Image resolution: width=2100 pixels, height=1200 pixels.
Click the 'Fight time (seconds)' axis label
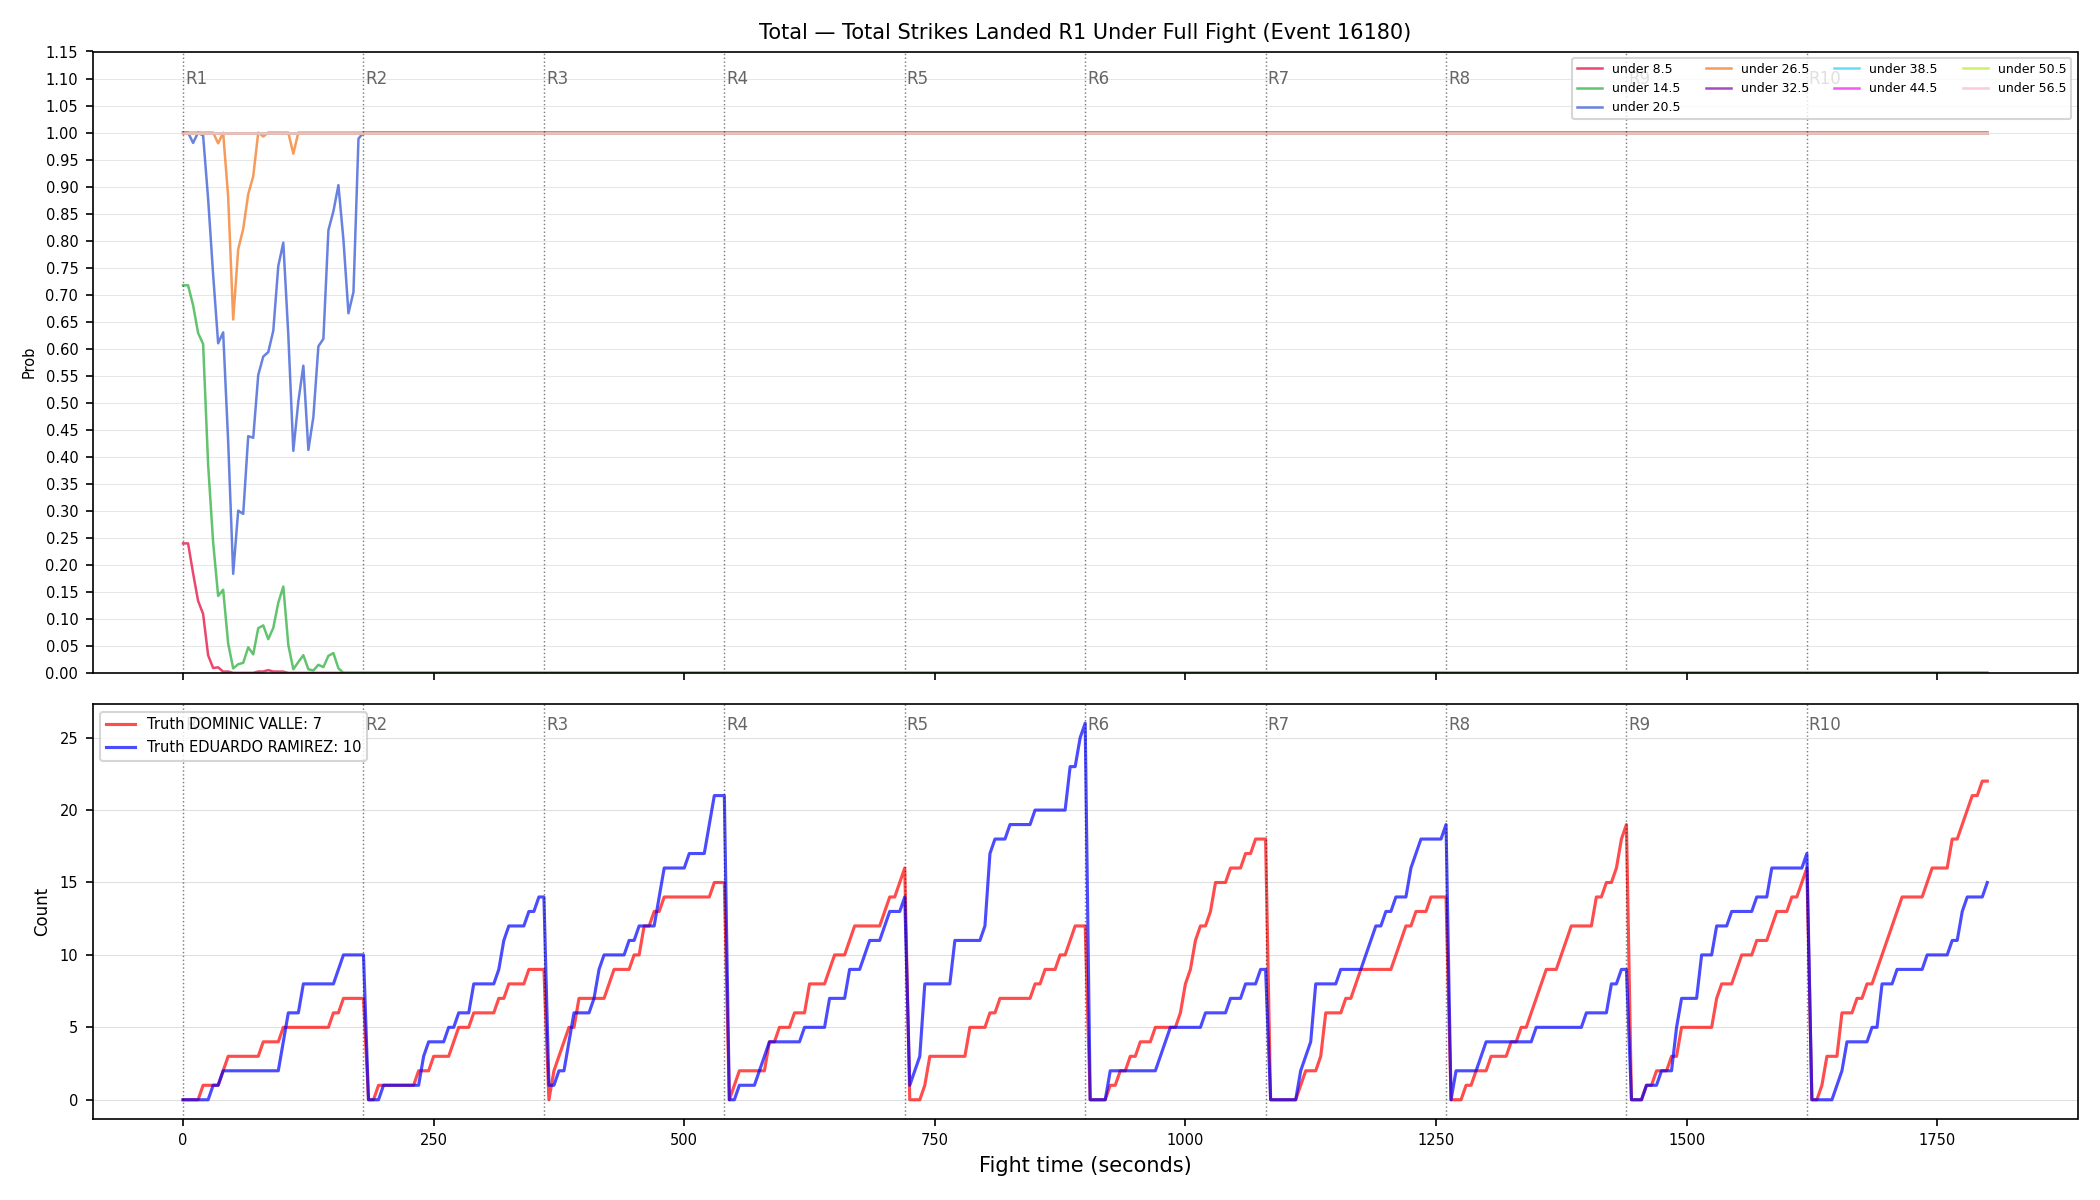1085,1165
